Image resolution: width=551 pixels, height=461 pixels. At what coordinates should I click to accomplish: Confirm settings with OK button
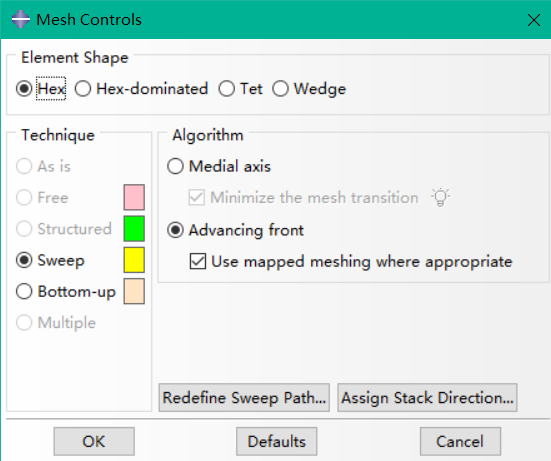(94, 441)
